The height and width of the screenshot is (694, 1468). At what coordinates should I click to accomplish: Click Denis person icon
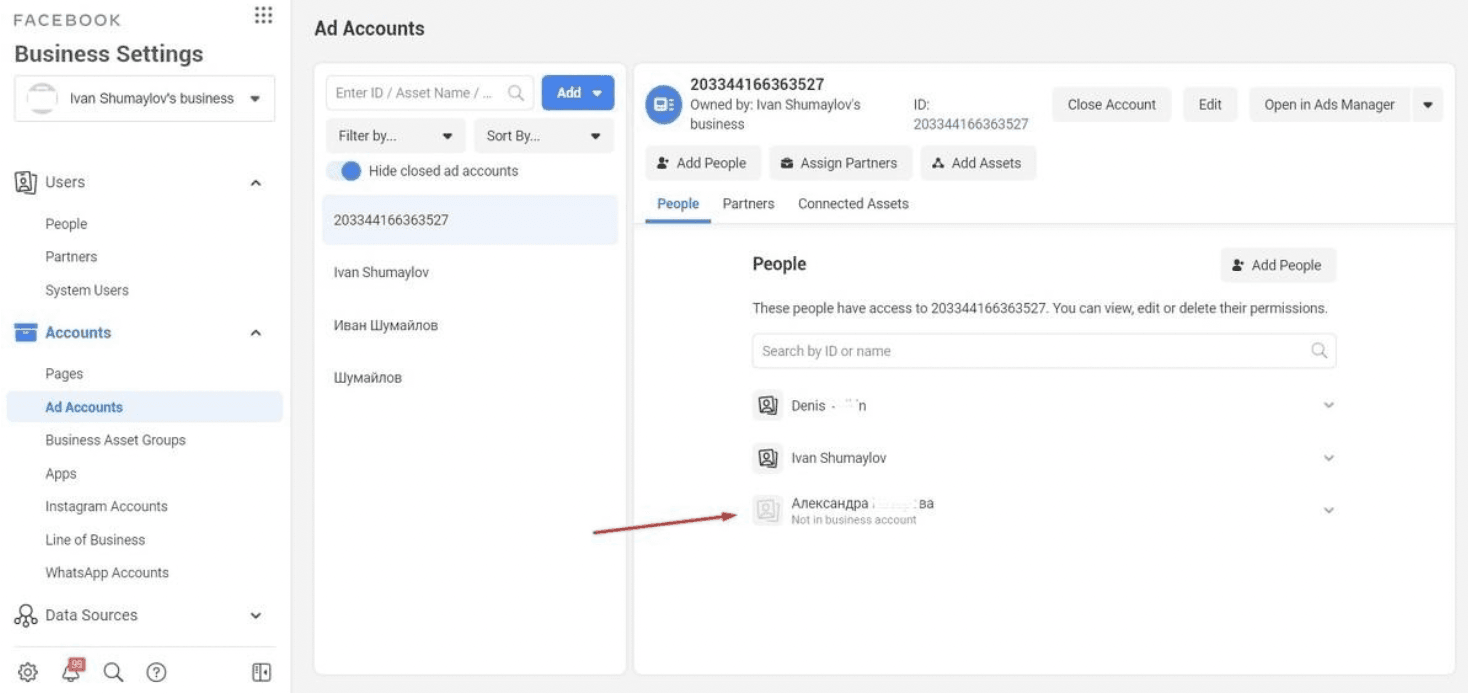point(767,405)
